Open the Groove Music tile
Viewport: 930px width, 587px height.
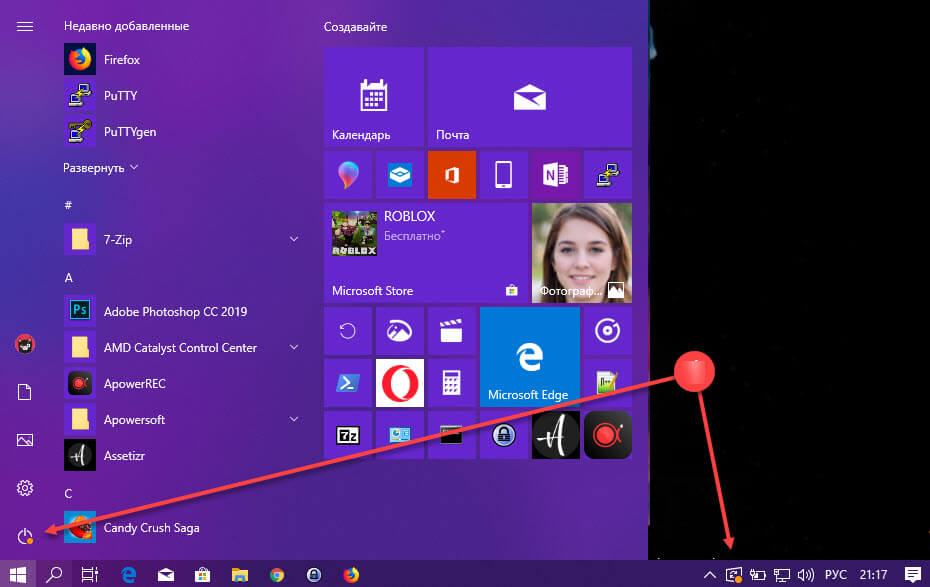(608, 331)
